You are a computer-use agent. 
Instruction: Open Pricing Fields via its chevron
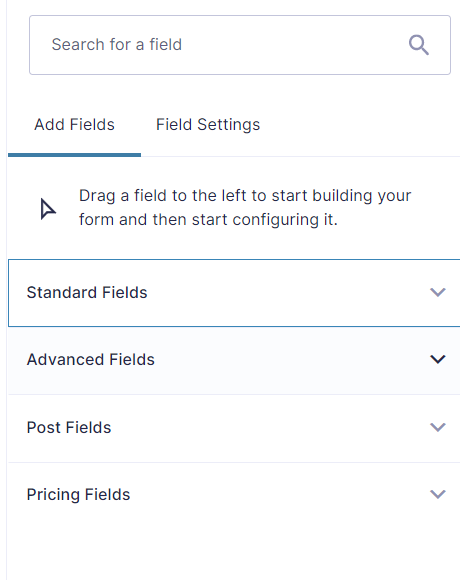(438, 494)
